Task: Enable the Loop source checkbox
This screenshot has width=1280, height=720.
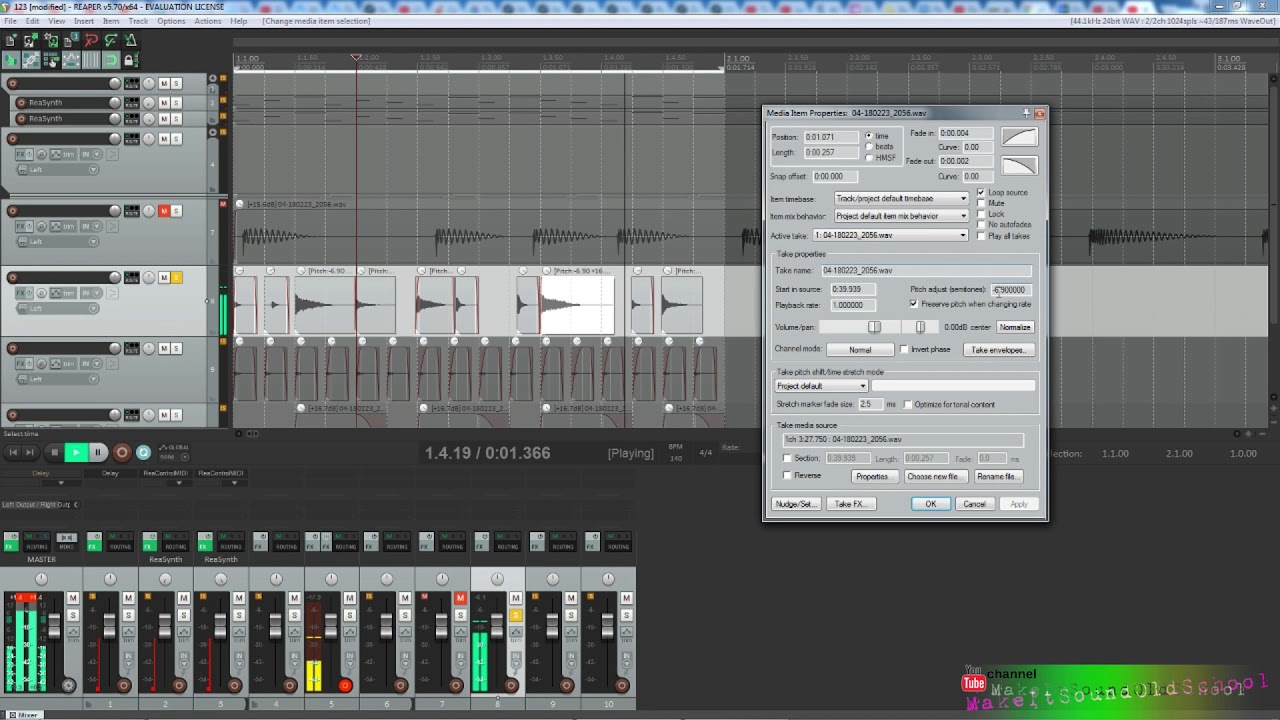Action: pos(981,193)
